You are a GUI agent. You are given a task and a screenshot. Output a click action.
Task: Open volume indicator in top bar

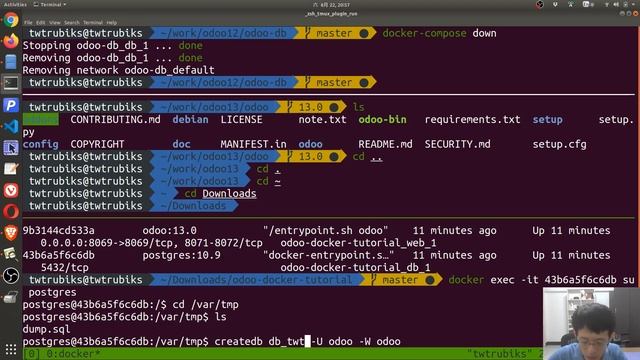pyautogui.click(x=616, y=4)
